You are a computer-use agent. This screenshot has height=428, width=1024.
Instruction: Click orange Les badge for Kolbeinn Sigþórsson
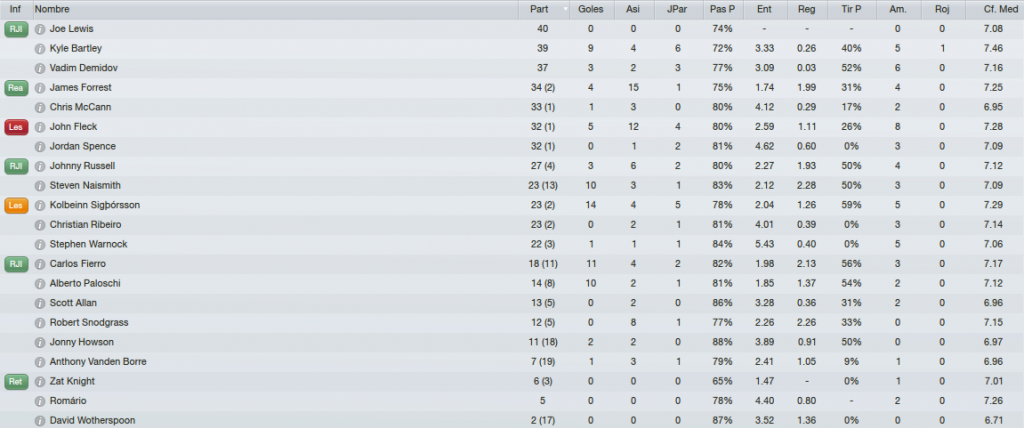16,205
